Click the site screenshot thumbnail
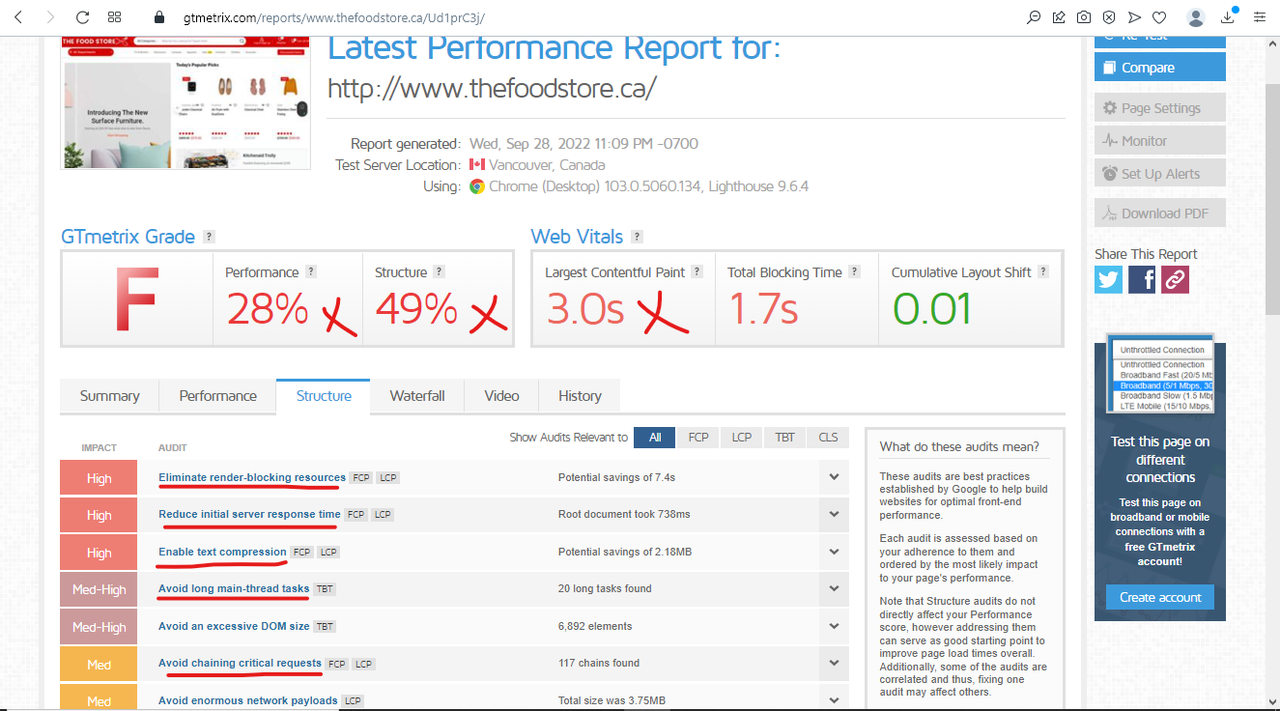This screenshot has width=1280, height=711. (186, 102)
